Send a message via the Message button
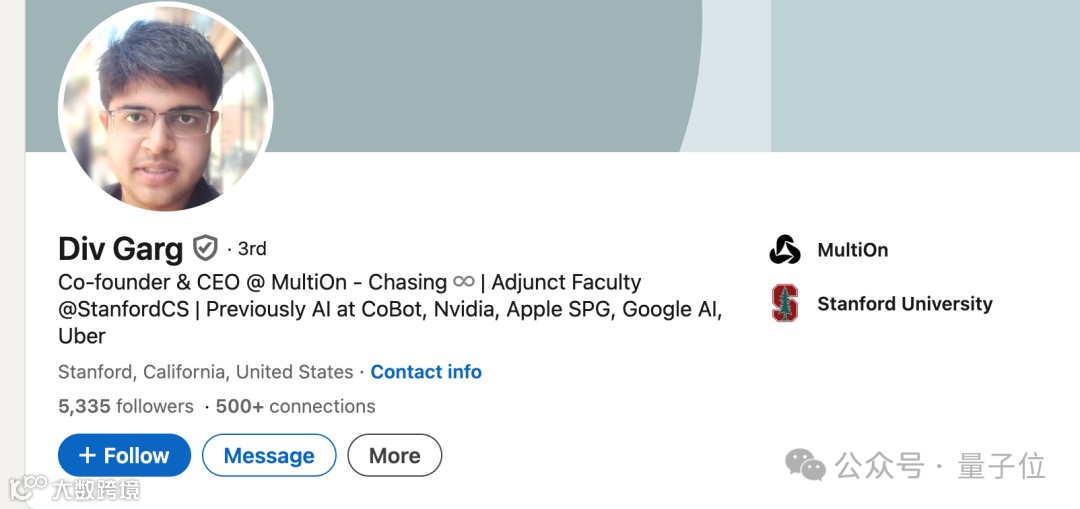 coord(269,455)
